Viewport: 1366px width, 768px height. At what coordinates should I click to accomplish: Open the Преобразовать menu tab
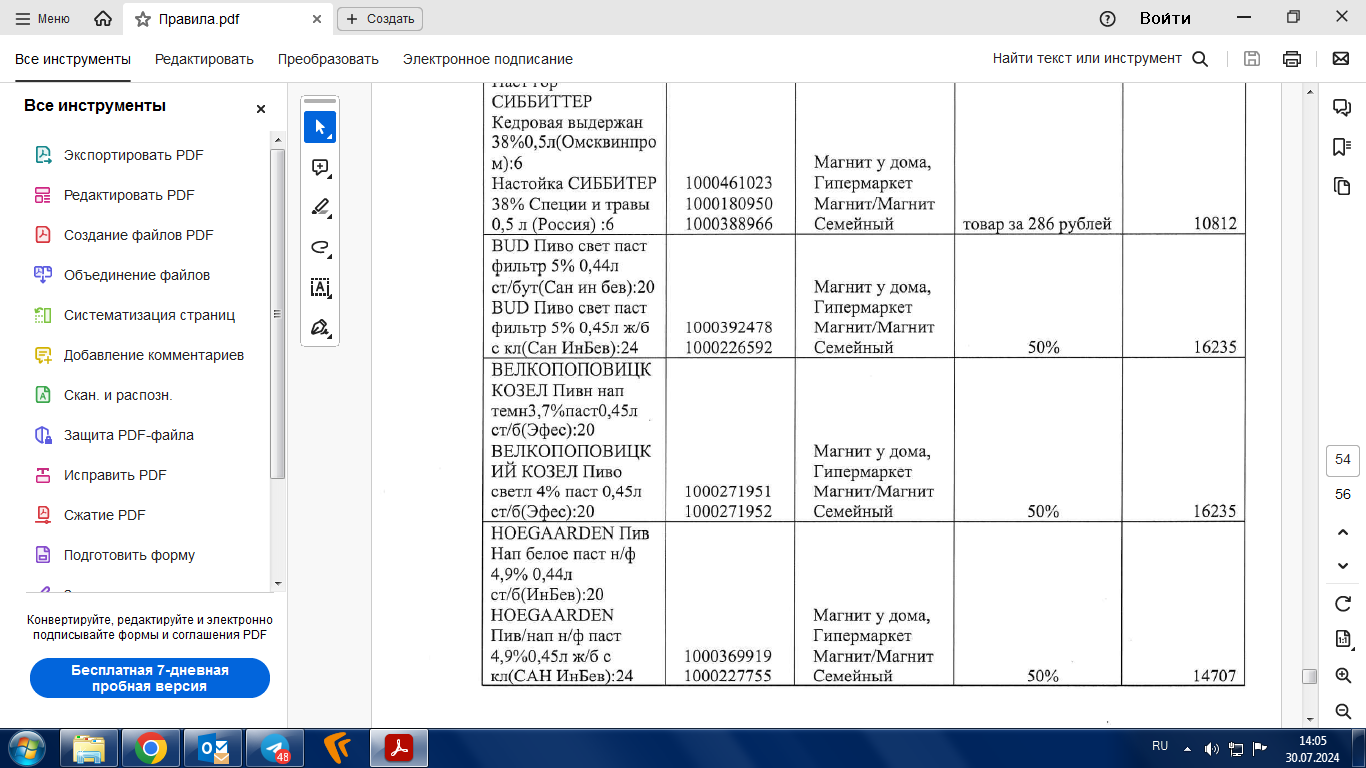(328, 59)
